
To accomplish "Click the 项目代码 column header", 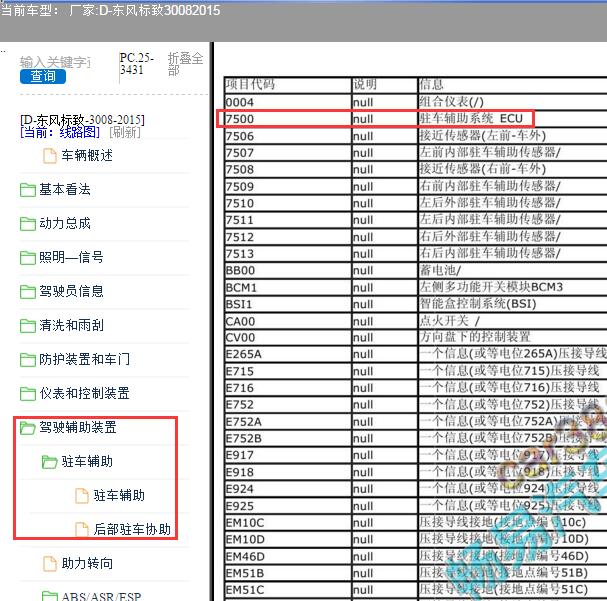I will [250, 85].
